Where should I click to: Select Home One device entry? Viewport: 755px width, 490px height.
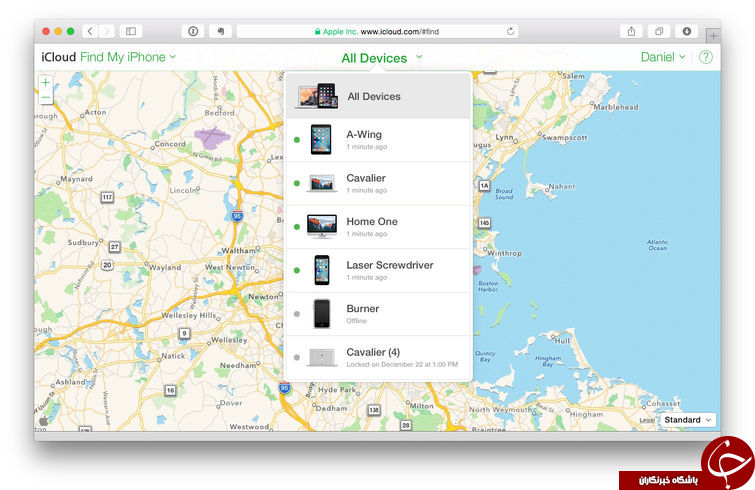coord(378,227)
